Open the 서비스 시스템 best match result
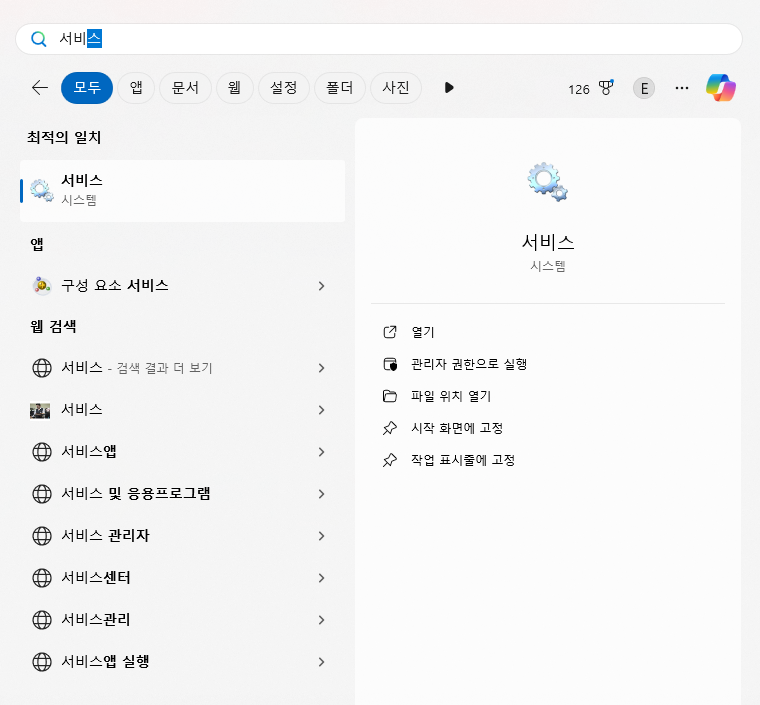Screen dimensions: 760x705 182,191
